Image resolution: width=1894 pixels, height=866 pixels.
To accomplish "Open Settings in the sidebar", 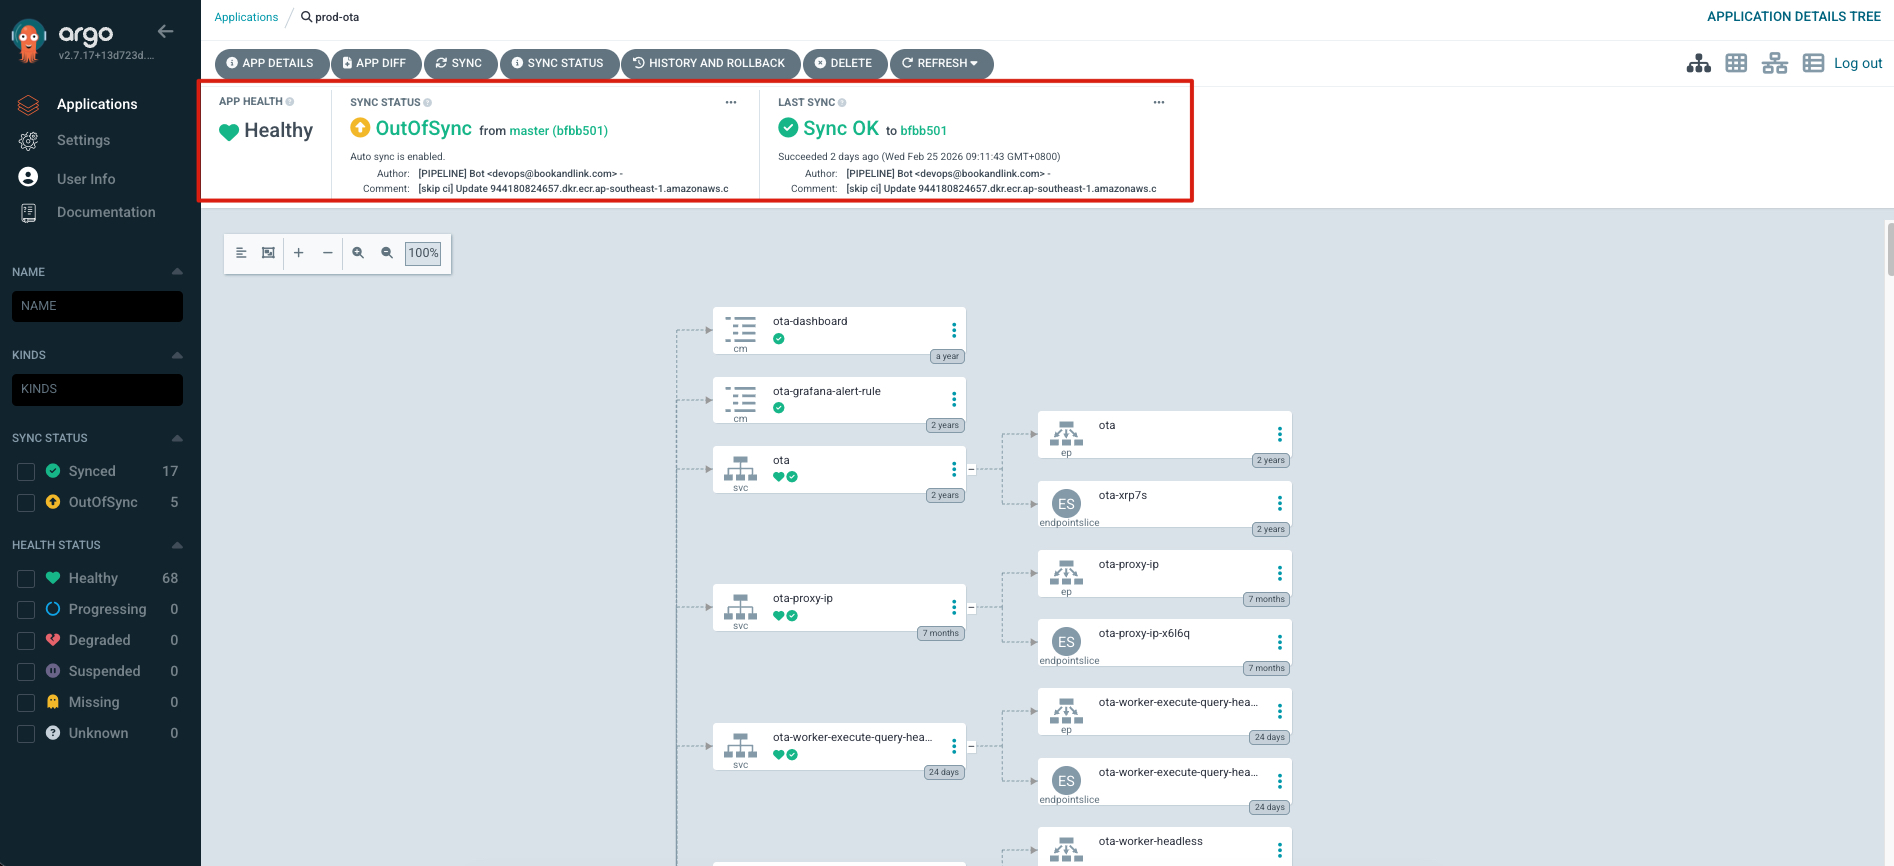I will (83, 141).
